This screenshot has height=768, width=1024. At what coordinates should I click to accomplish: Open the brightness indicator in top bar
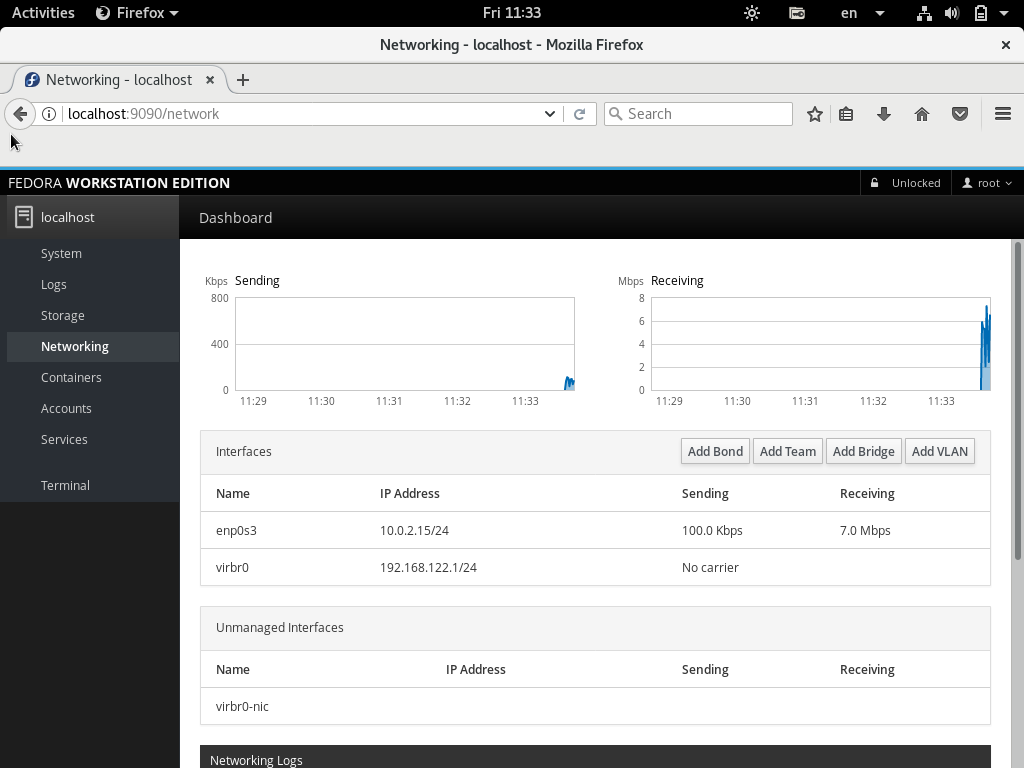coord(752,13)
